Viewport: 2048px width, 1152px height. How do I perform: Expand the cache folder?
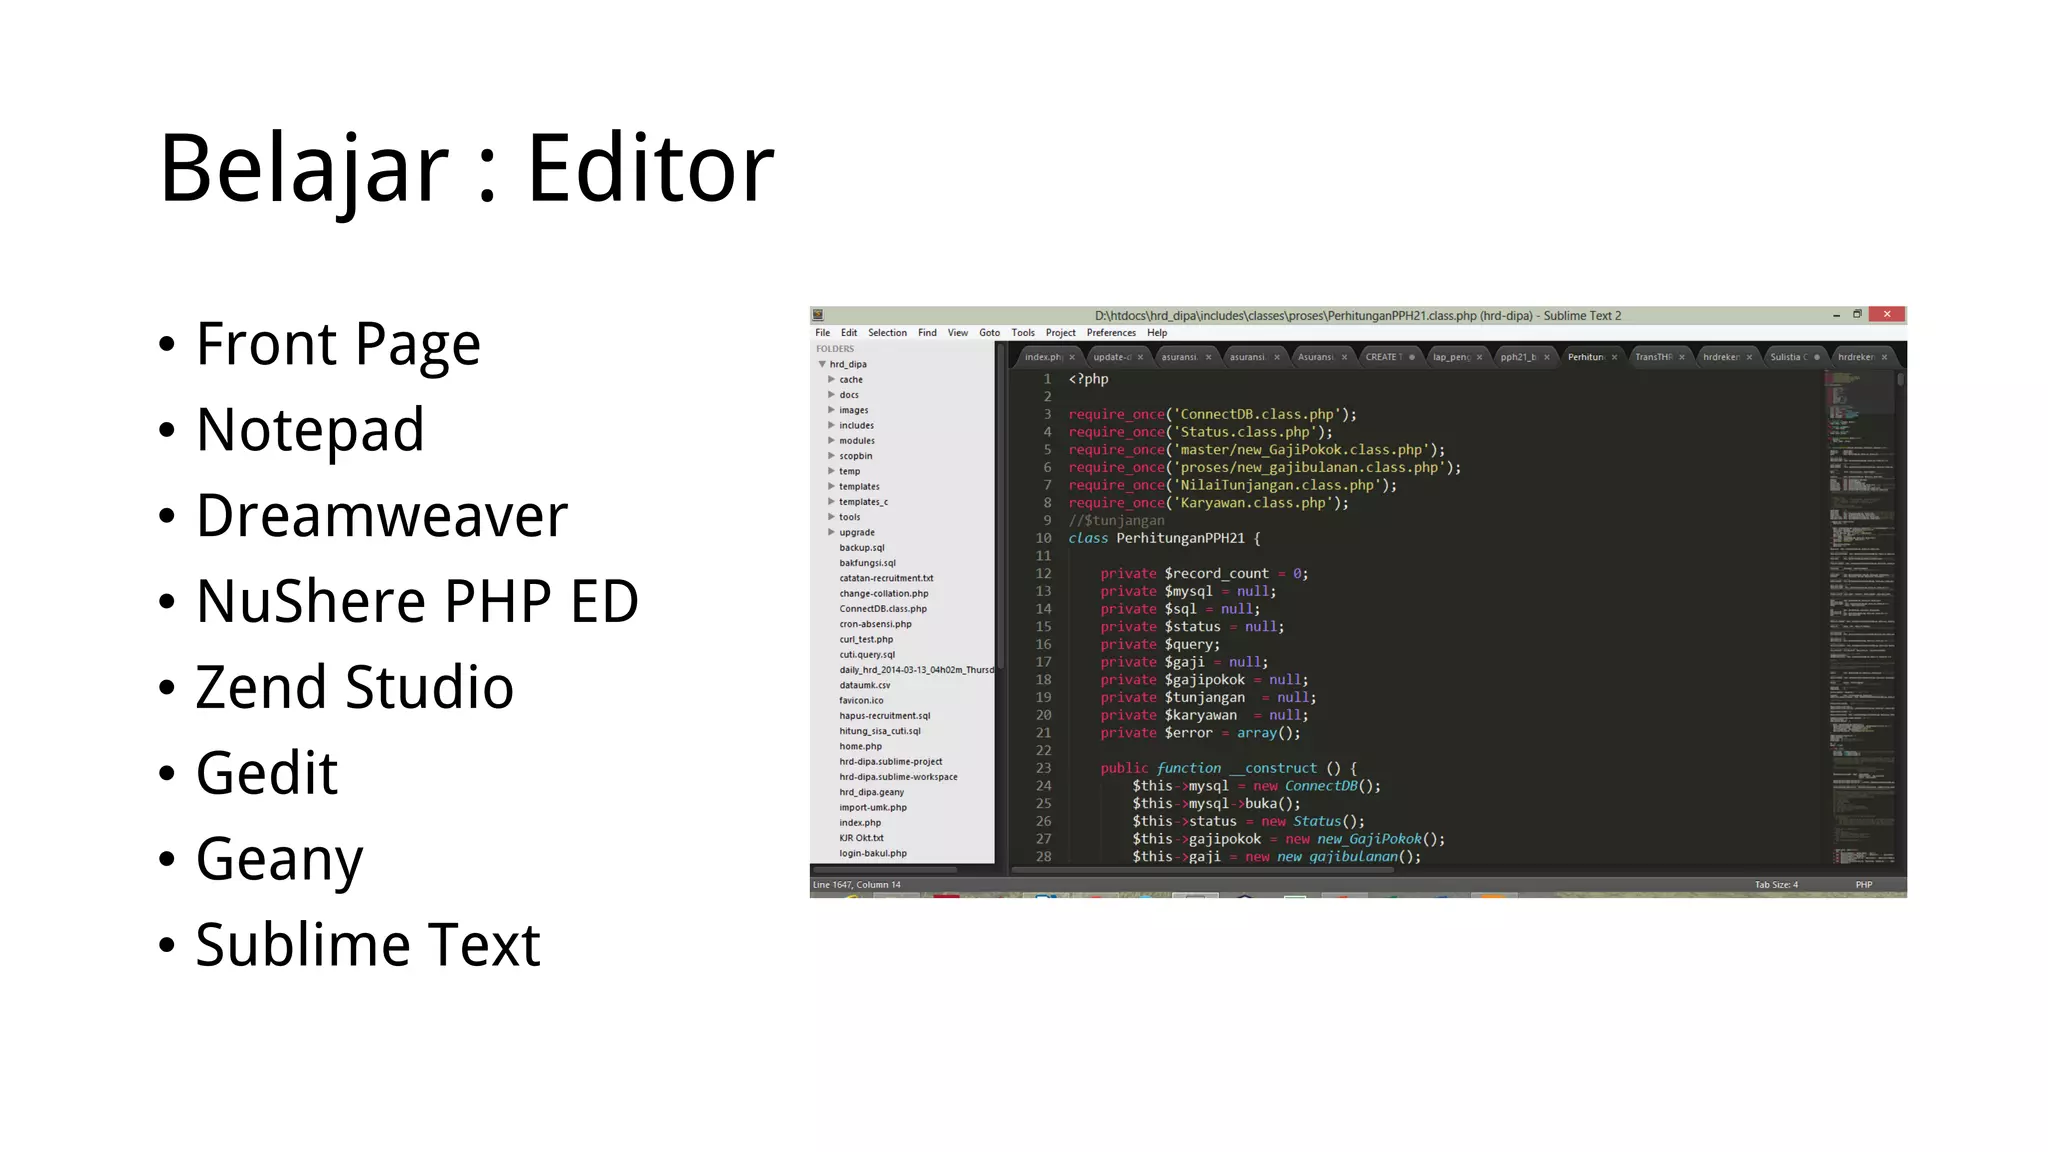[x=831, y=380]
